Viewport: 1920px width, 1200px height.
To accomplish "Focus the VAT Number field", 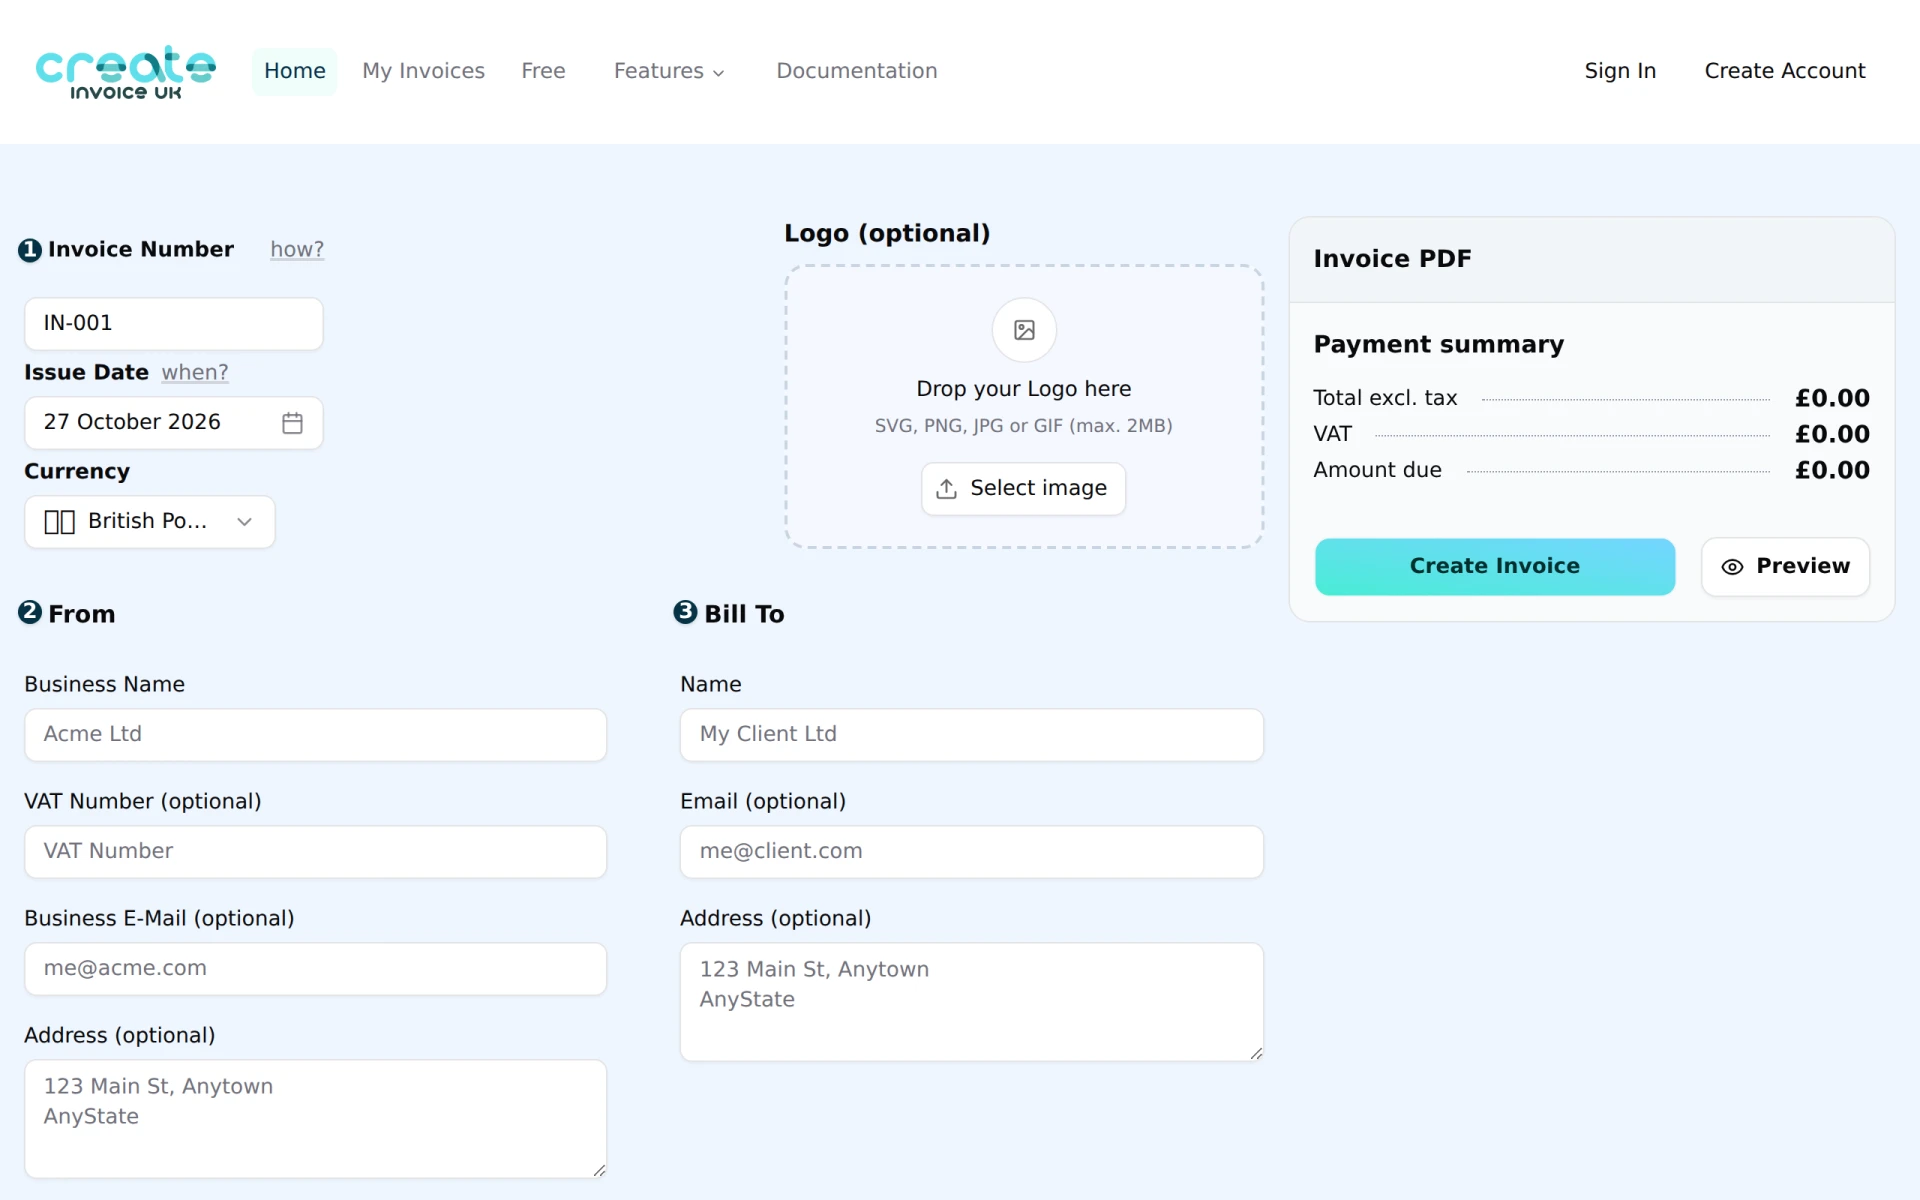I will tap(316, 852).
